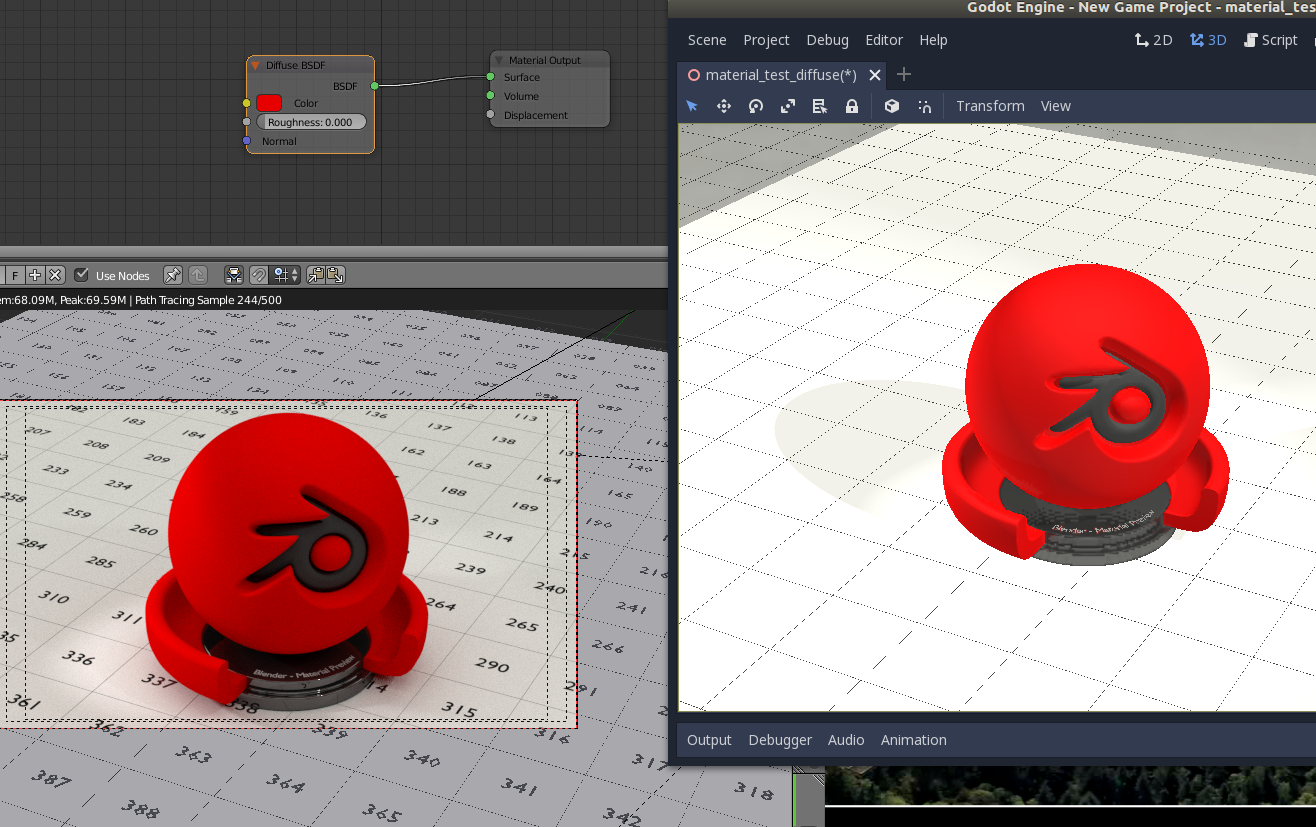Activate the Godot Rotate Mode tool
Viewport: 1316px width, 827px height.
[x=756, y=106]
